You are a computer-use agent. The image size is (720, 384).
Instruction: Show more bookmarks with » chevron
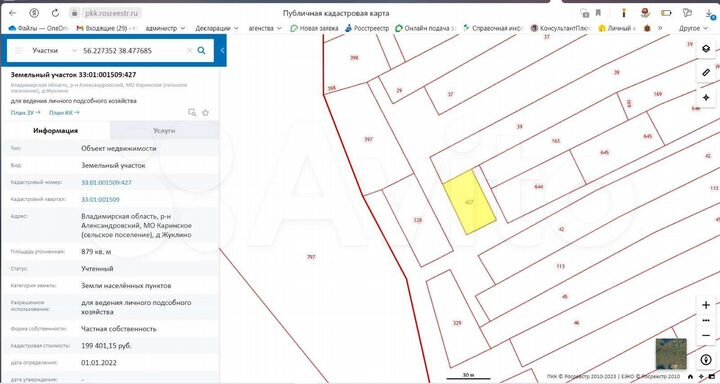pos(660,28)
